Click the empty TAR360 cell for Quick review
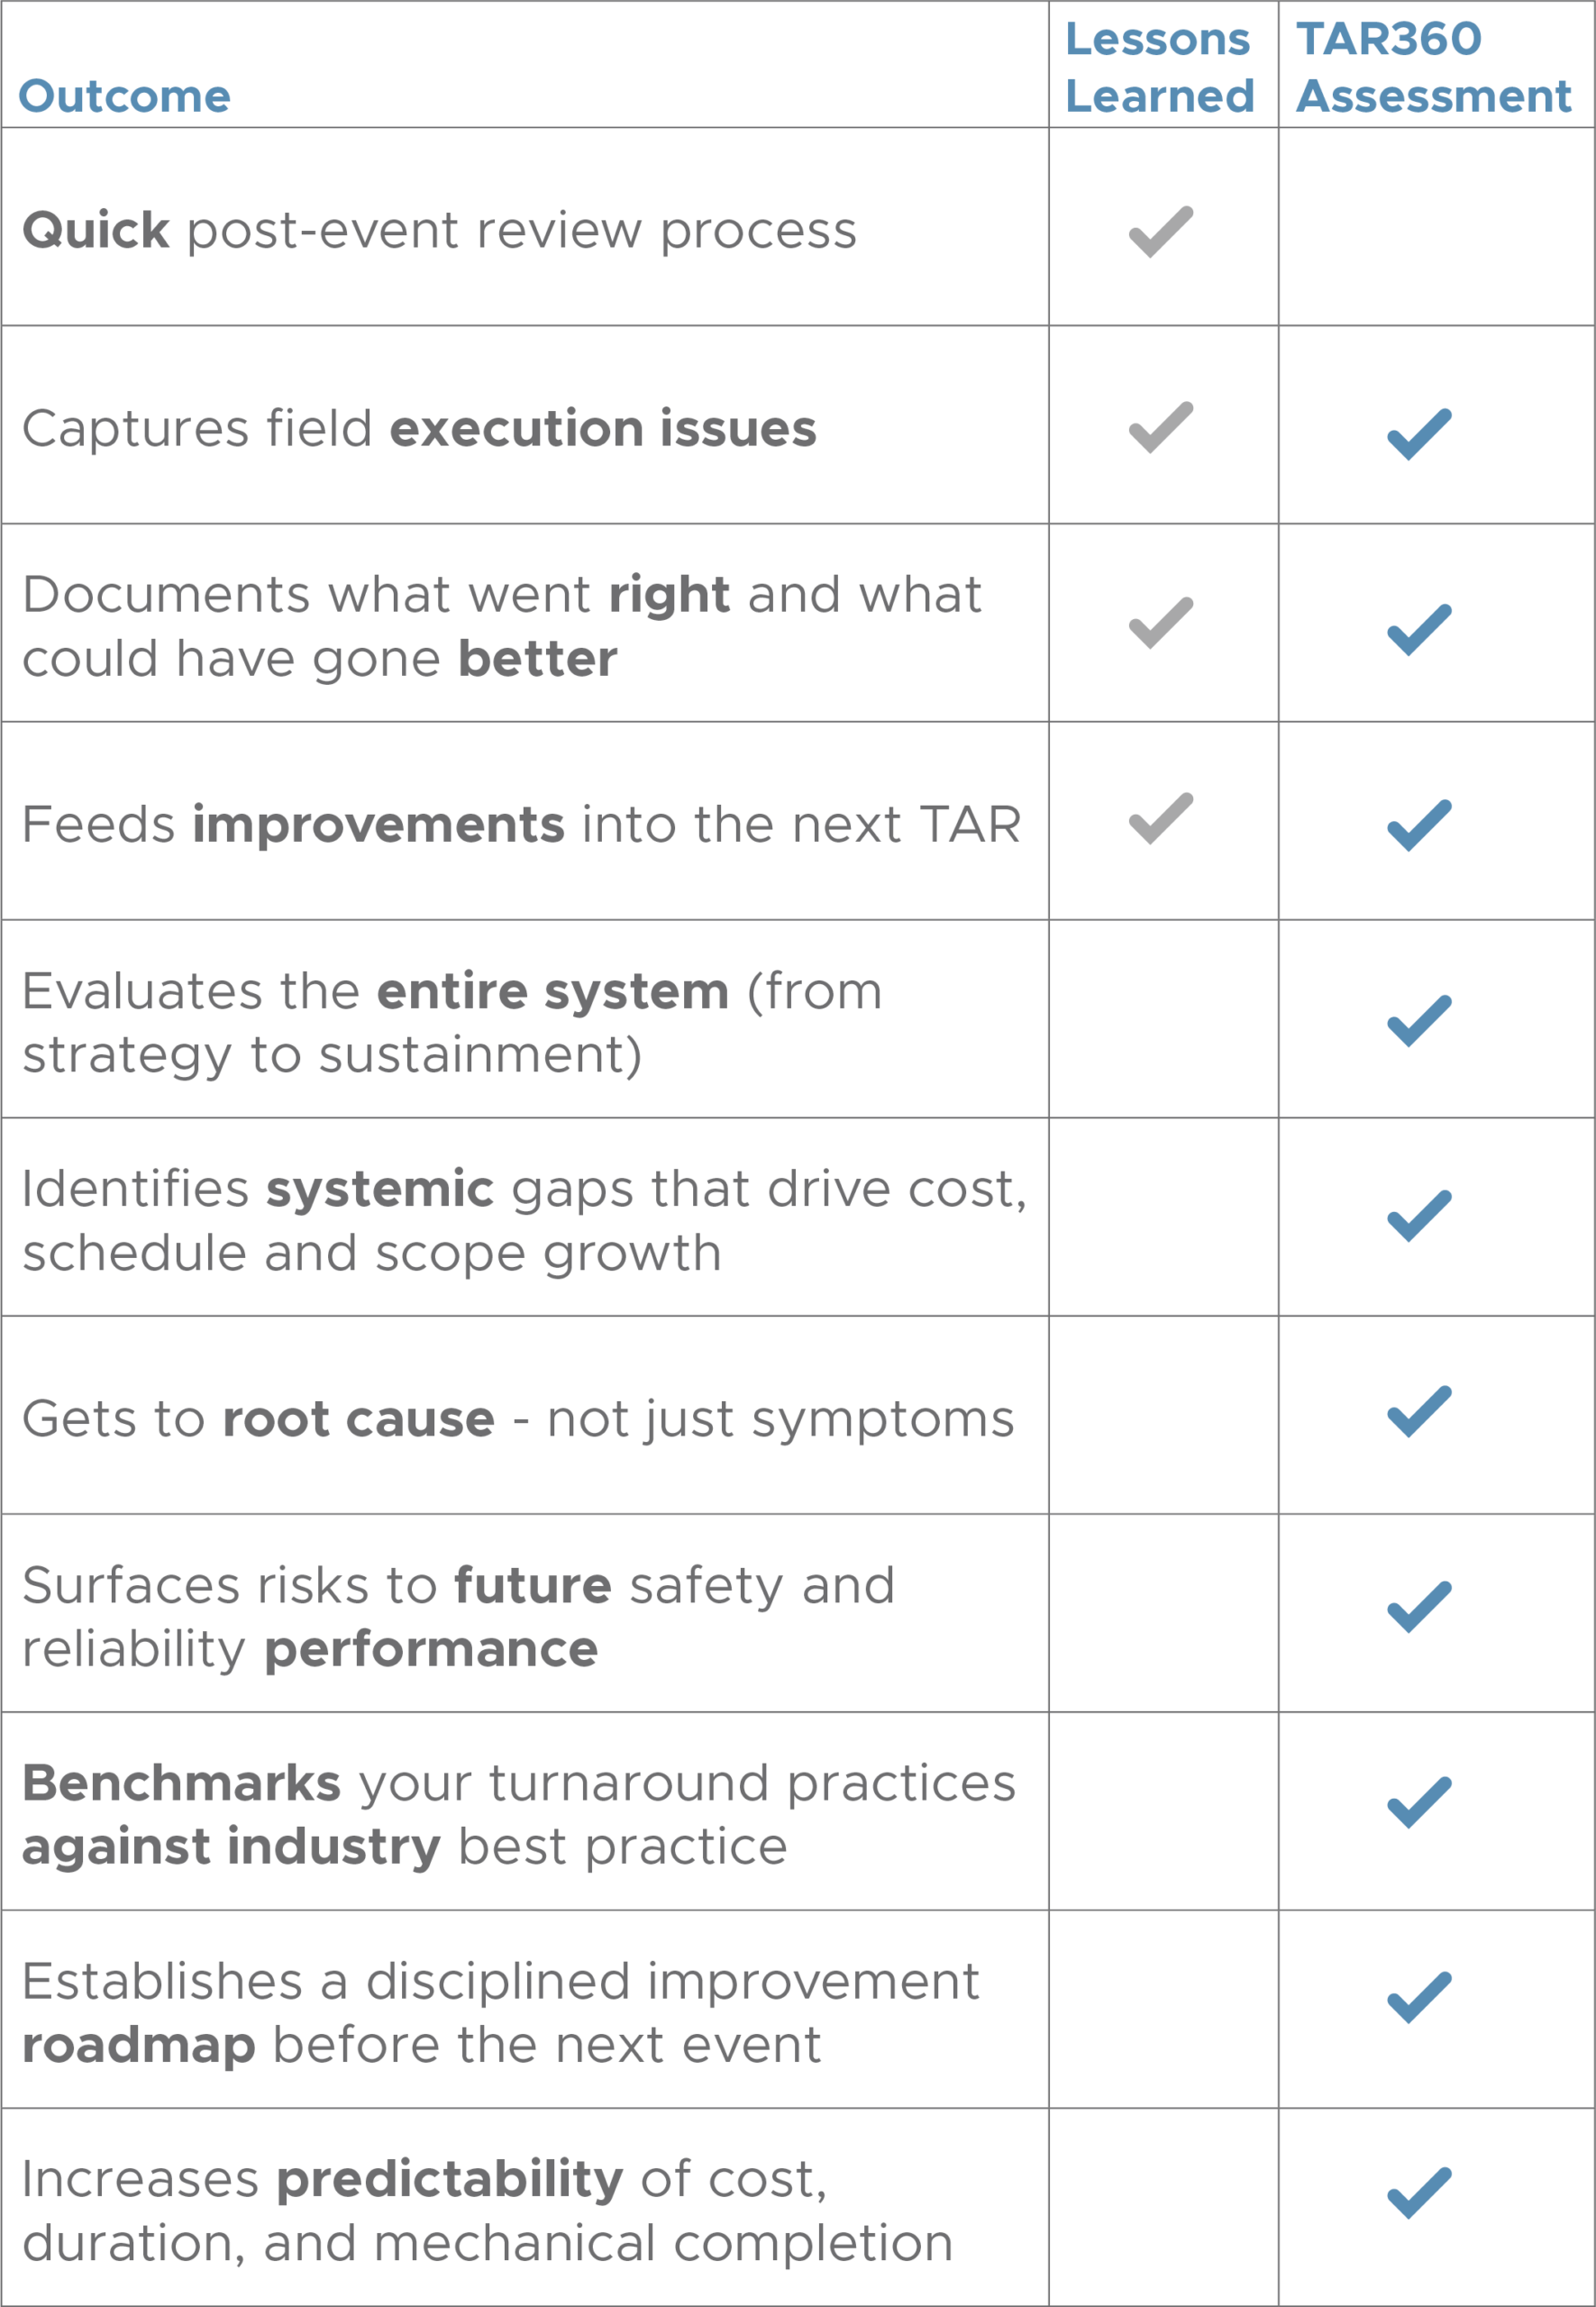Viewport: 1596px width, 2307px height. (1436, 227)
